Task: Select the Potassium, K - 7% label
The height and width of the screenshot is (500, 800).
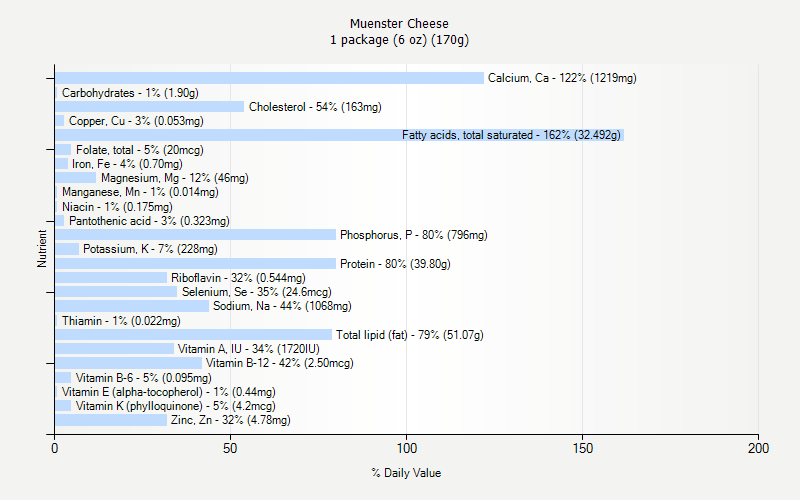Action: pos(150,249)
